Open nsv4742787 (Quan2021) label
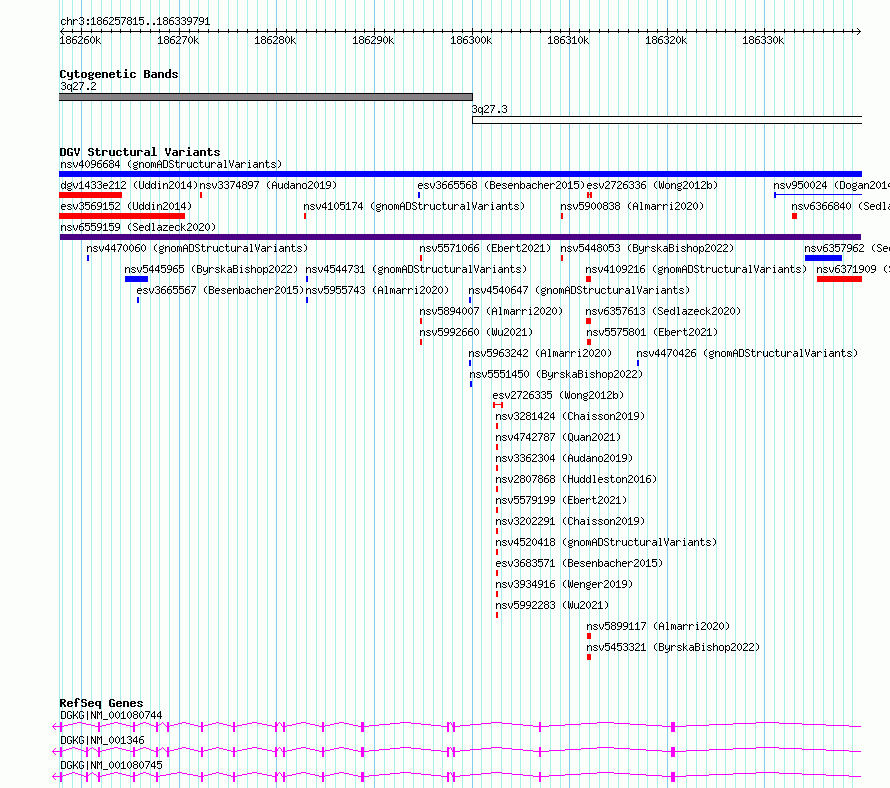Image resolution: width=890 pixels, height=788 pixels. point(558,438)
